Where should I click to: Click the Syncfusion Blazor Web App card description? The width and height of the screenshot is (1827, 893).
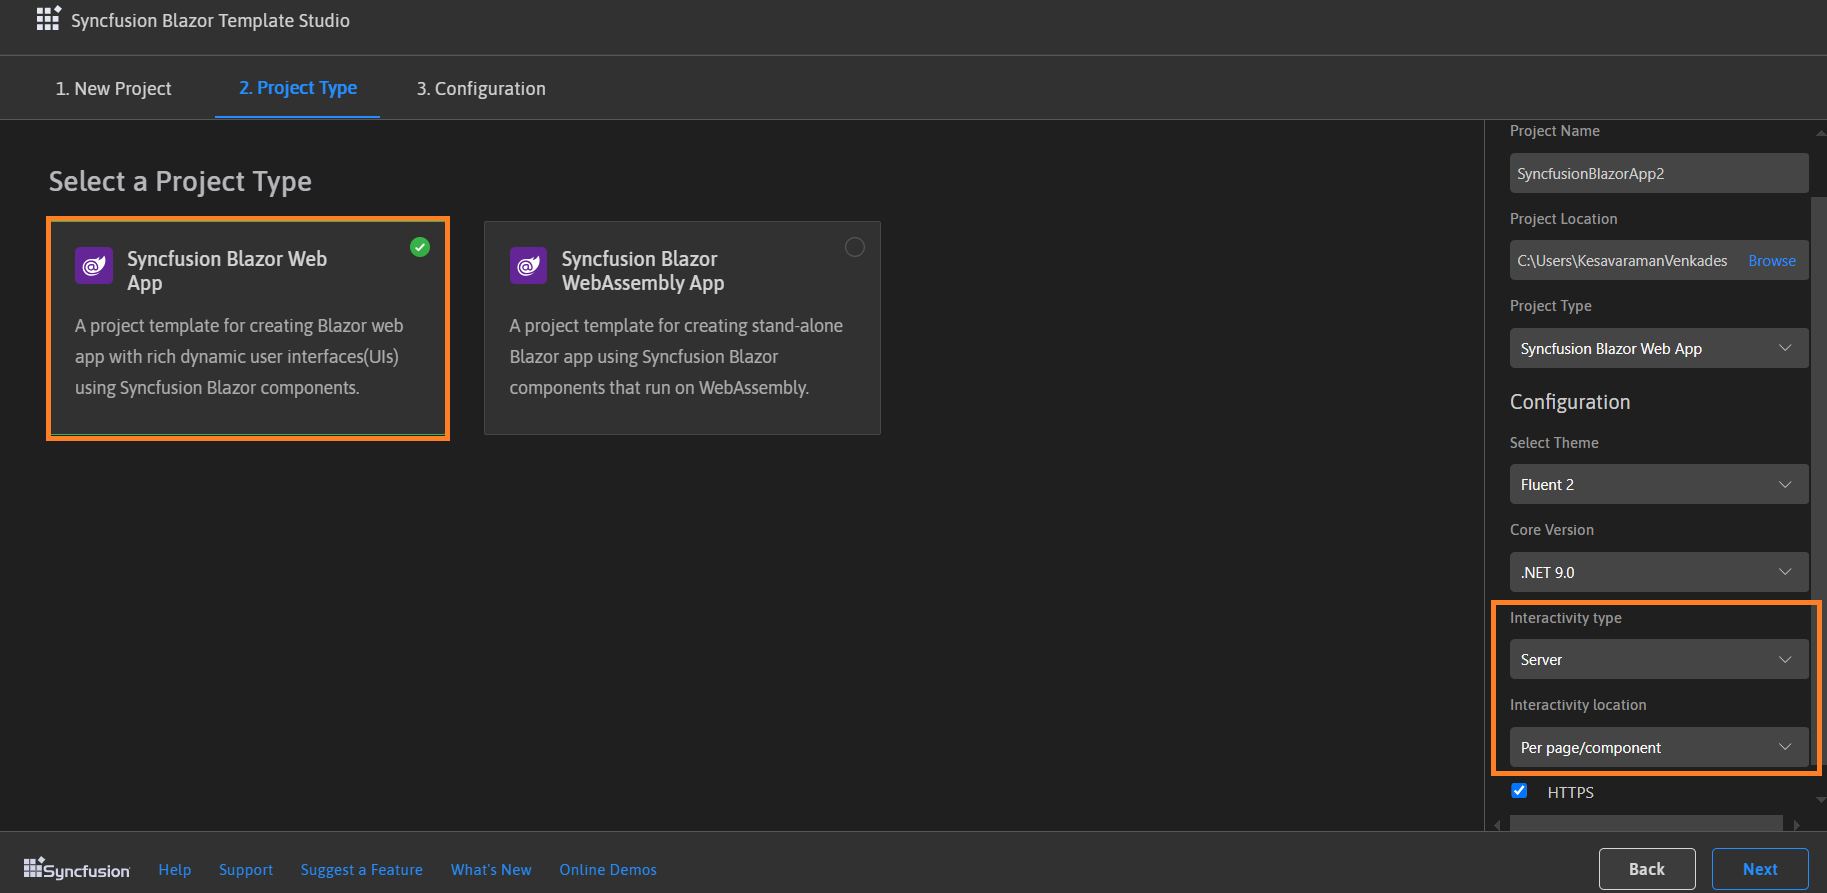click(239, 357)
